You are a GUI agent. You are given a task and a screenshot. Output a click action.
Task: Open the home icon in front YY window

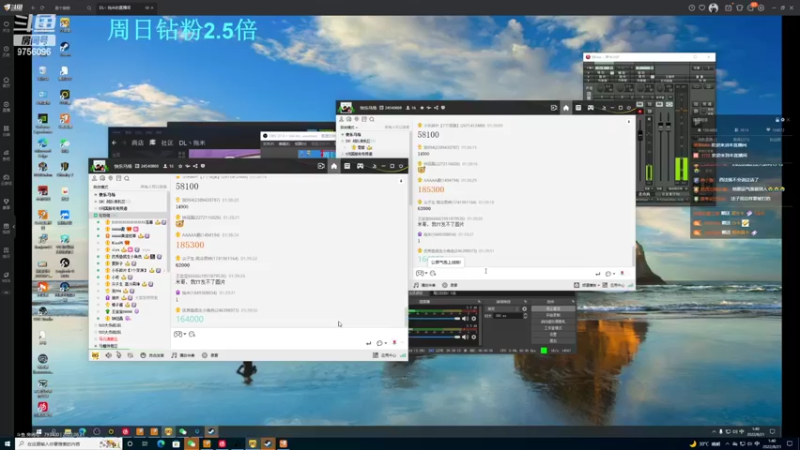click(x=334, y=166)
